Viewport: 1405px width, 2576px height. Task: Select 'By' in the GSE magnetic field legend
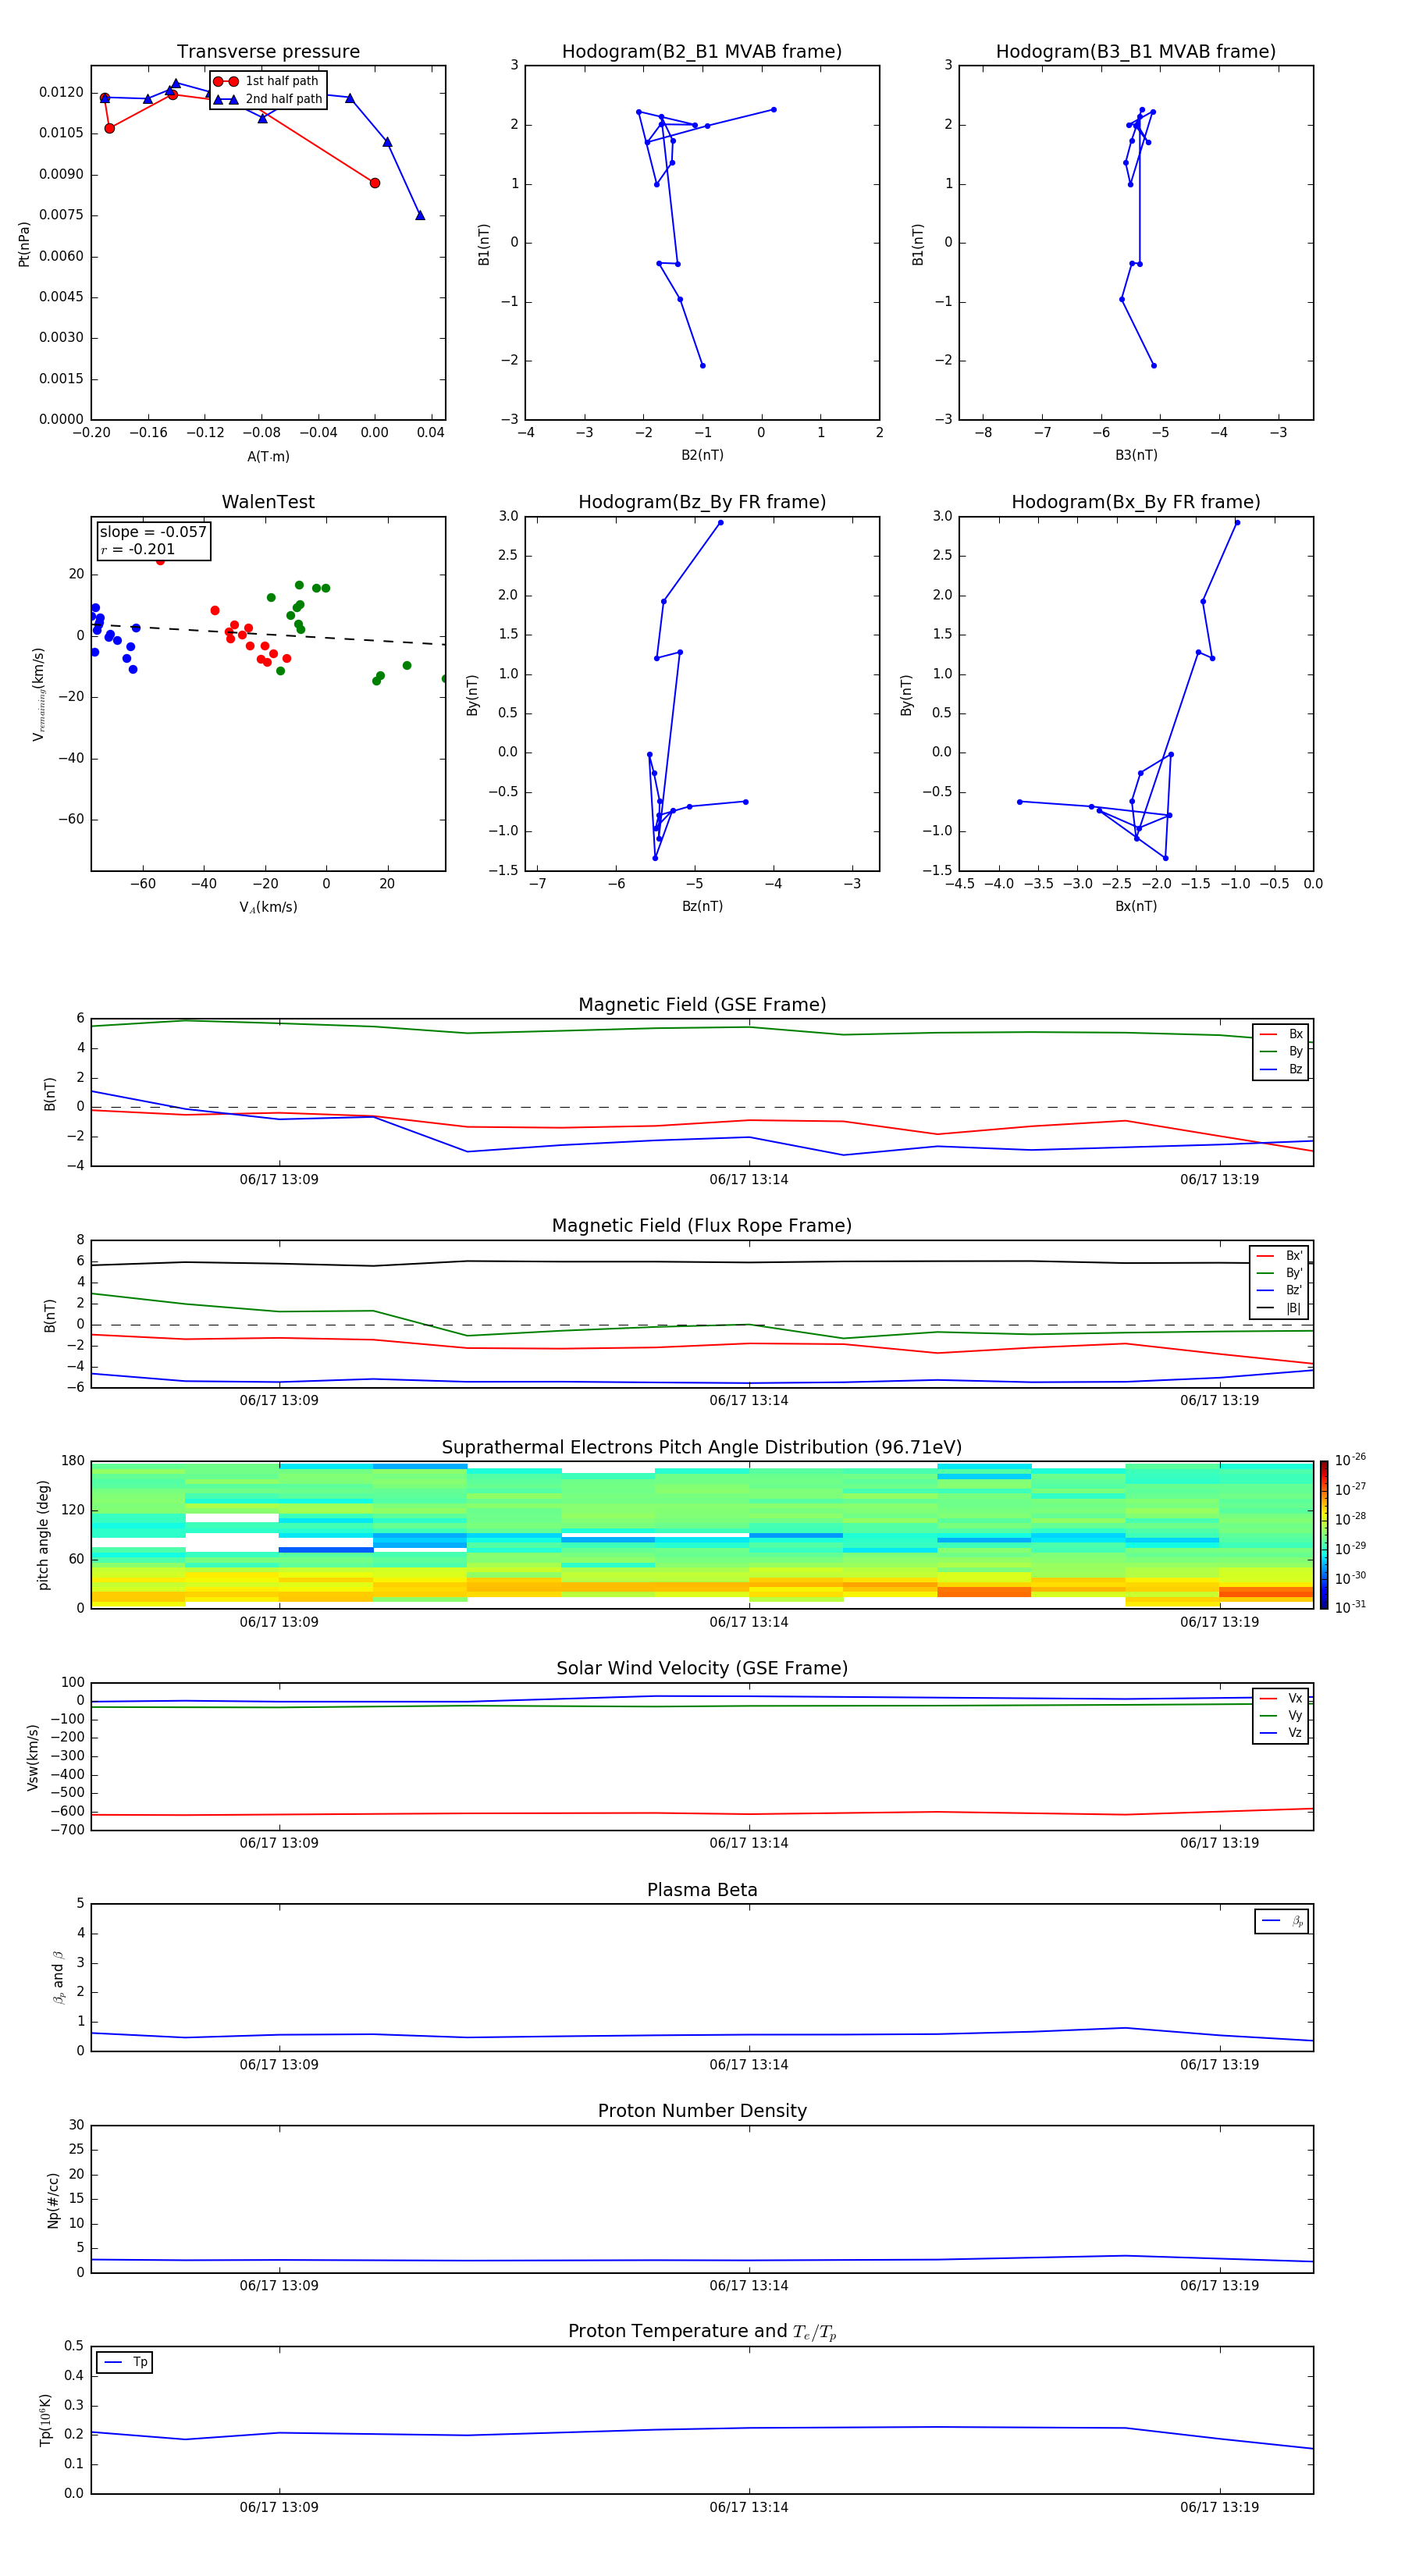tap(1282, 1051)
